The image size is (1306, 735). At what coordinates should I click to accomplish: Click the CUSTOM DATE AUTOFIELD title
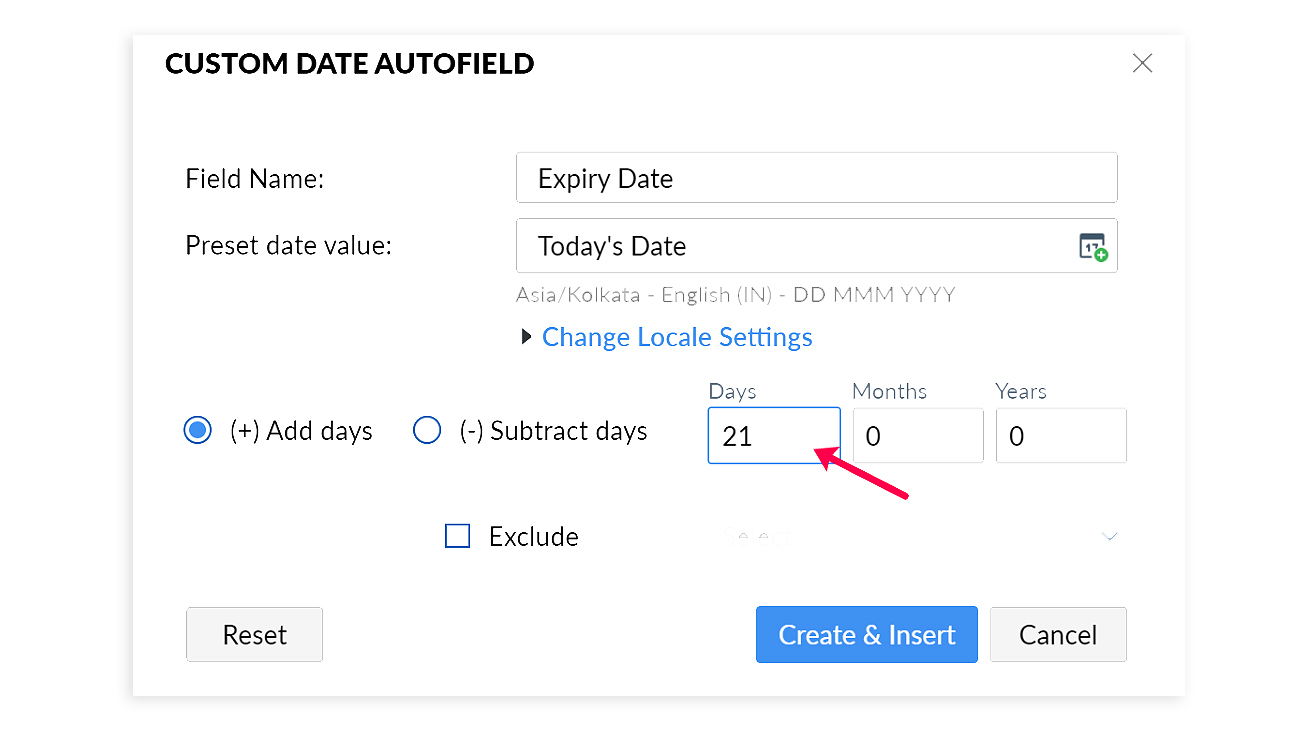349,64
